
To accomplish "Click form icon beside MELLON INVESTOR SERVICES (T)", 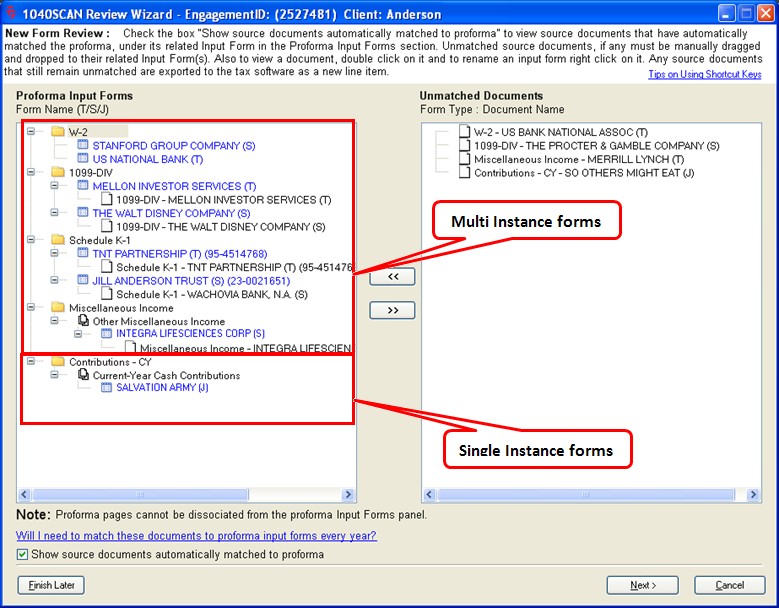I will click(x=82, y=186).
